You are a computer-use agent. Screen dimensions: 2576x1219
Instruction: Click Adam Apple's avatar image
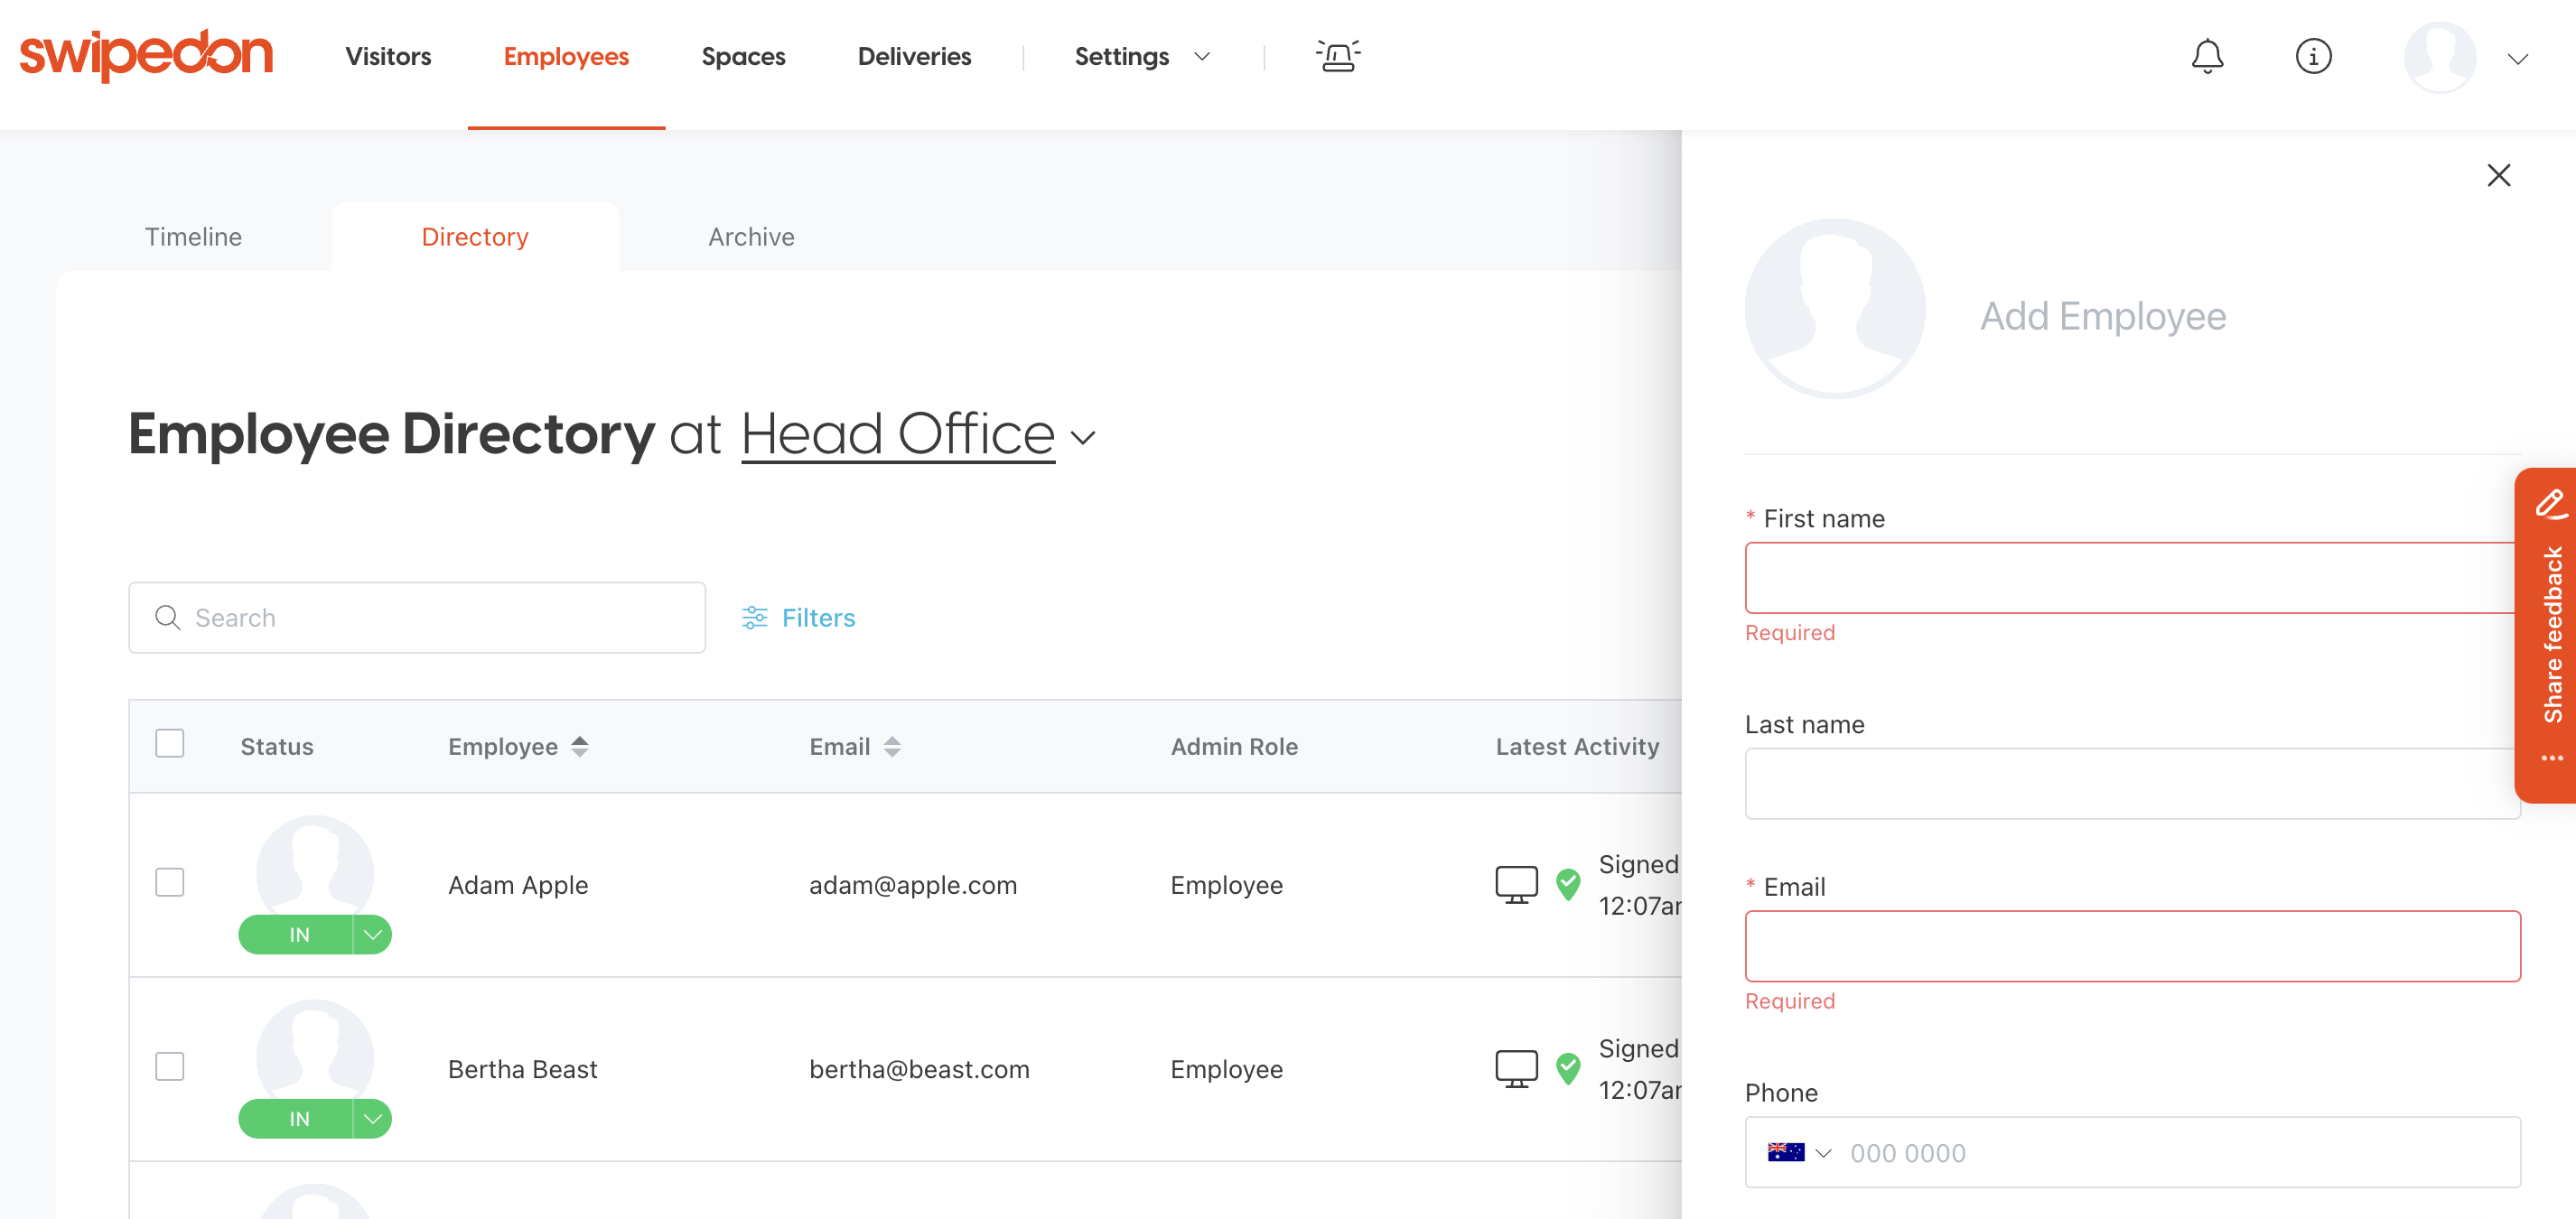pyautogui.click(x=315, y=869)
